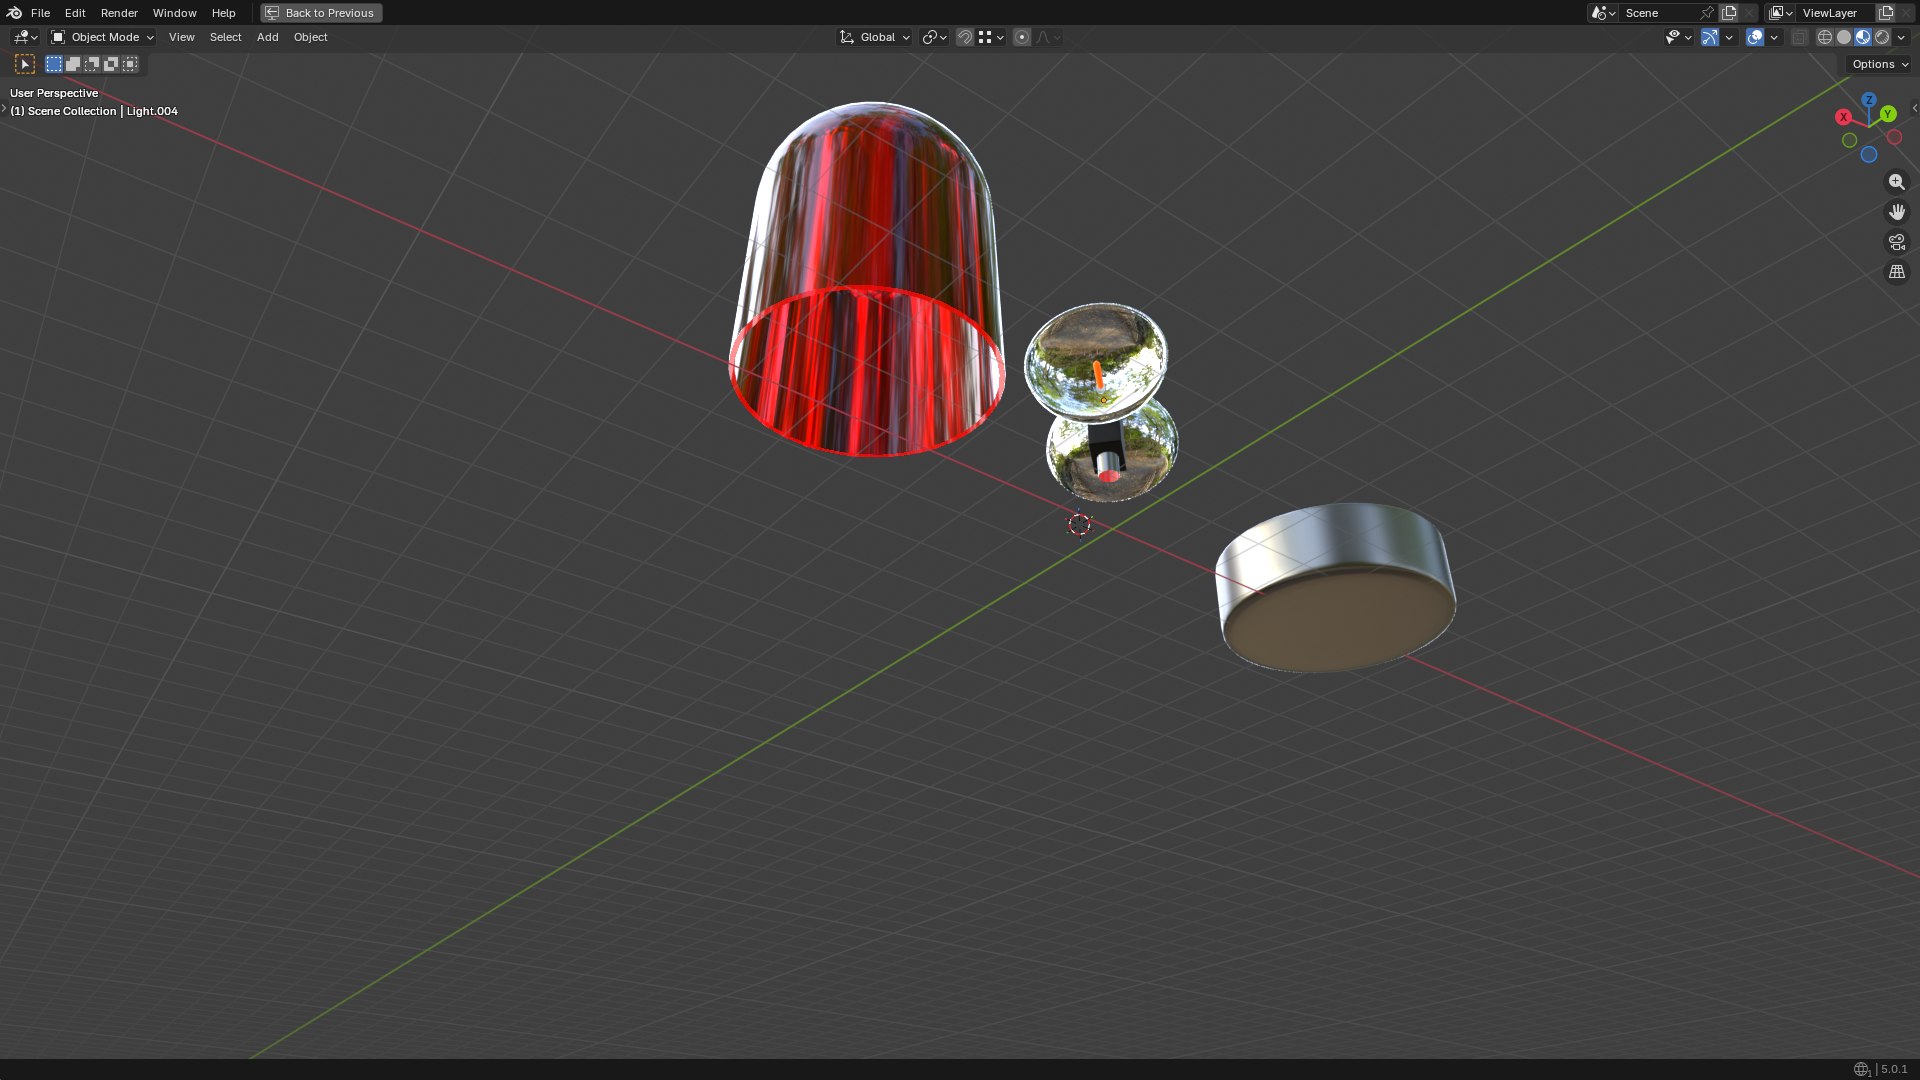Open the viewport shading options dropdown

pos(1901,37)
